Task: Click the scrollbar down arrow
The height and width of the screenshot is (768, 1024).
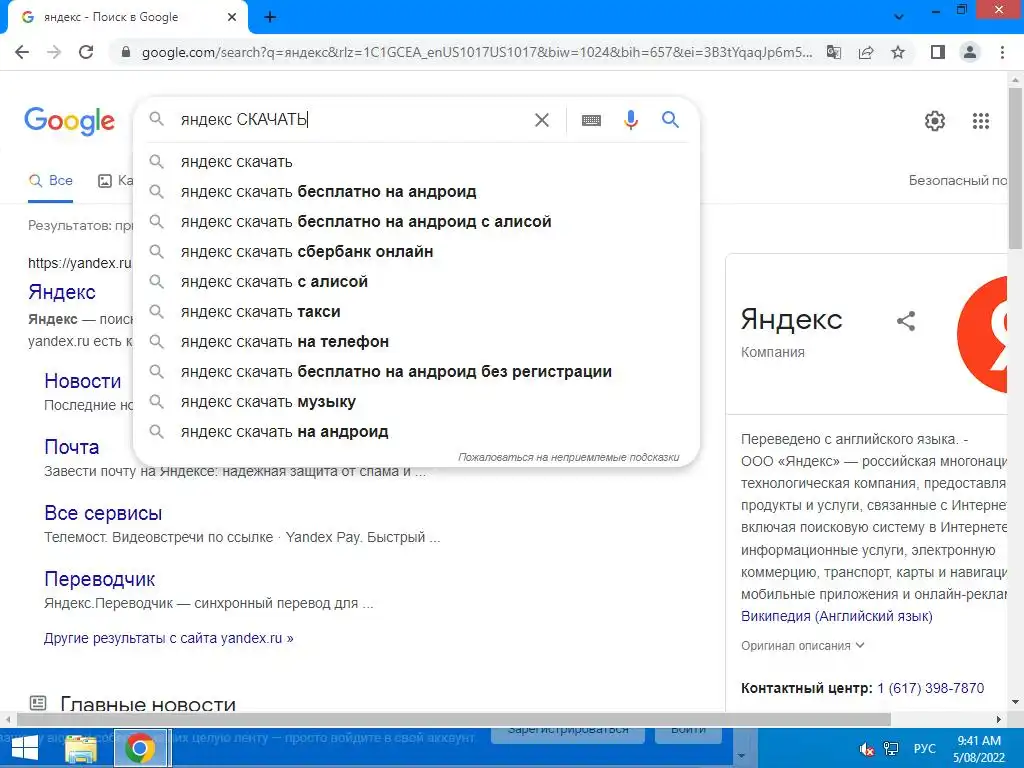Action: (1015, 703)
